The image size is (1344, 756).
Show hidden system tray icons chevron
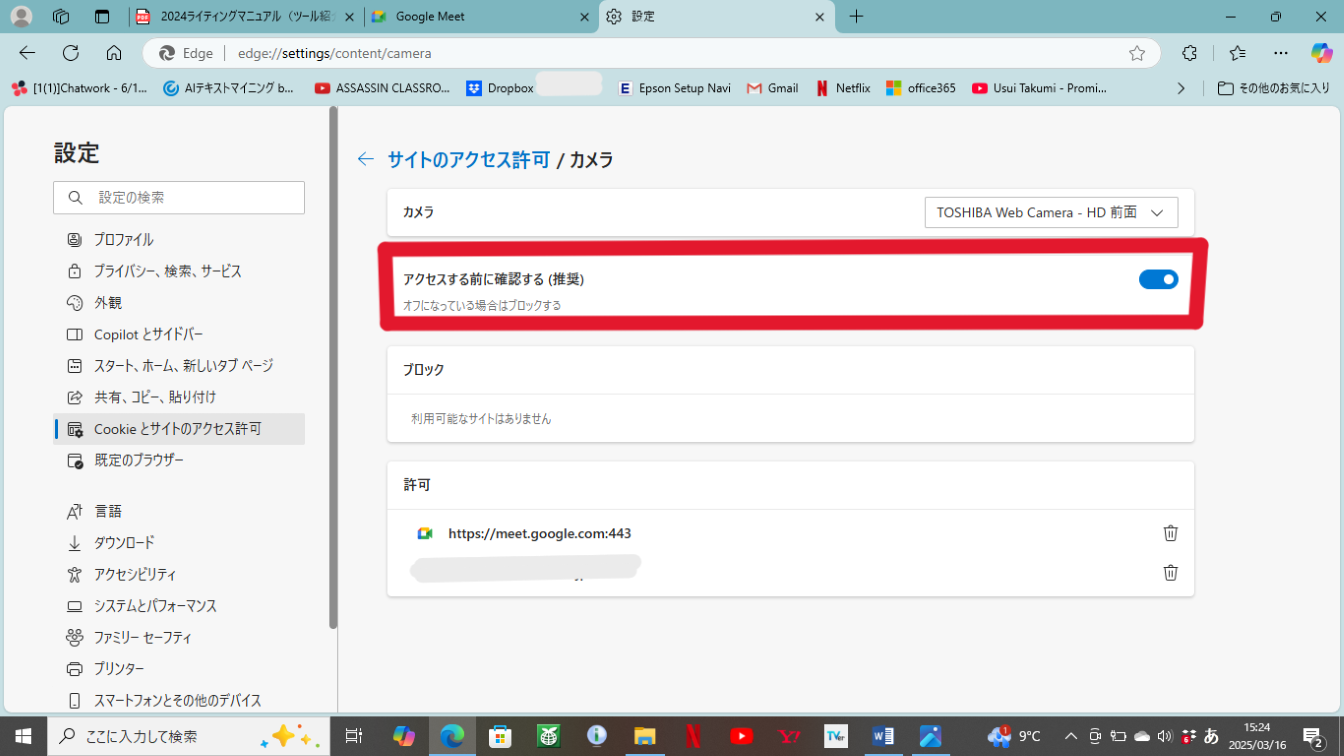pyautogui.click(x=1070, y=736)
